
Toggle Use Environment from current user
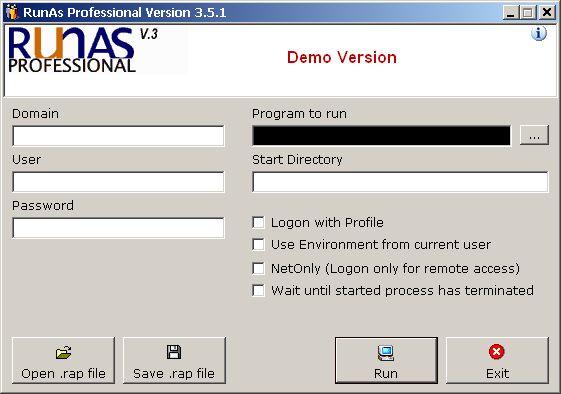(258, 245)
